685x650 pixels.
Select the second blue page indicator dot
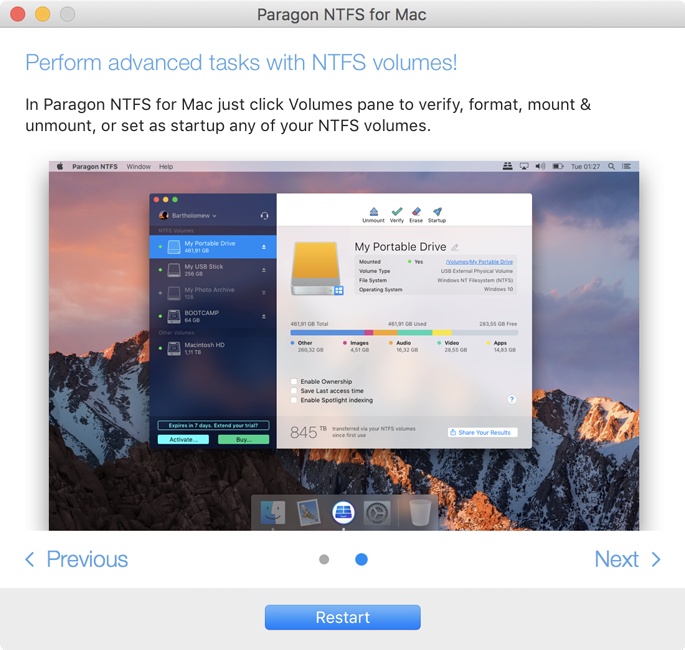(x=361, y=560)
